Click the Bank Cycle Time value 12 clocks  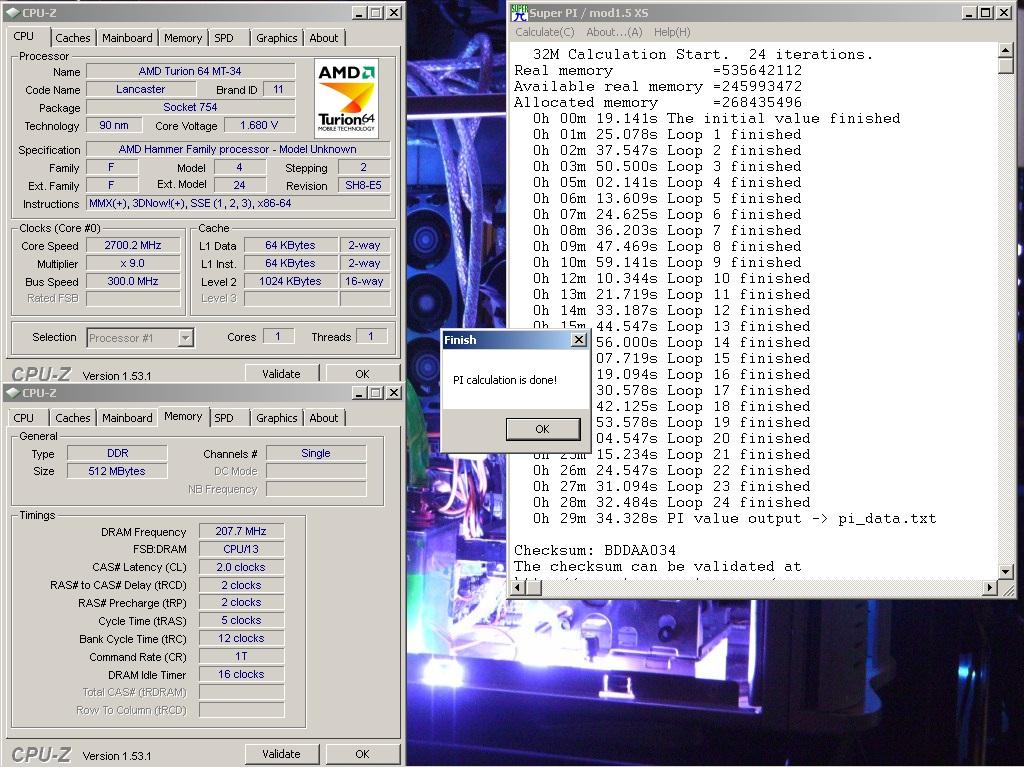tap(241, 638)
